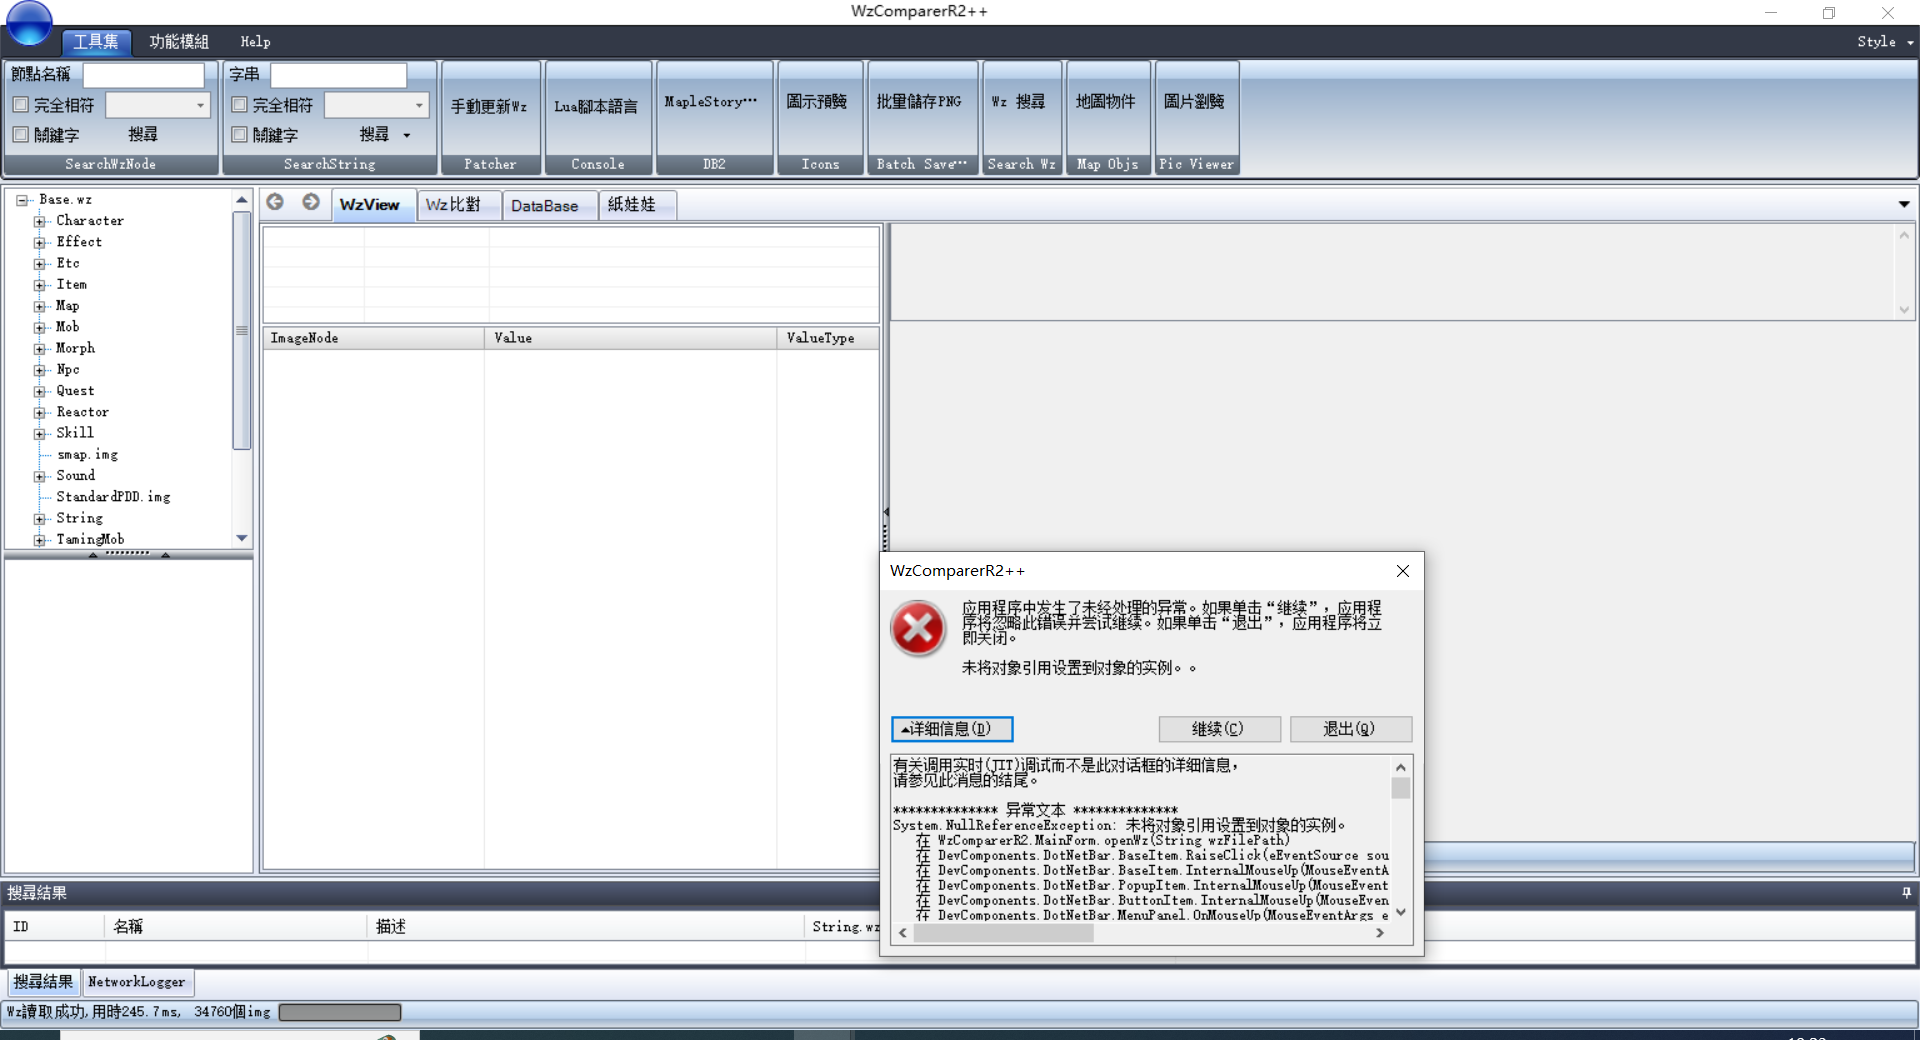
Task: Collapse the Base.wz tree node
Action: coord(21,200)
